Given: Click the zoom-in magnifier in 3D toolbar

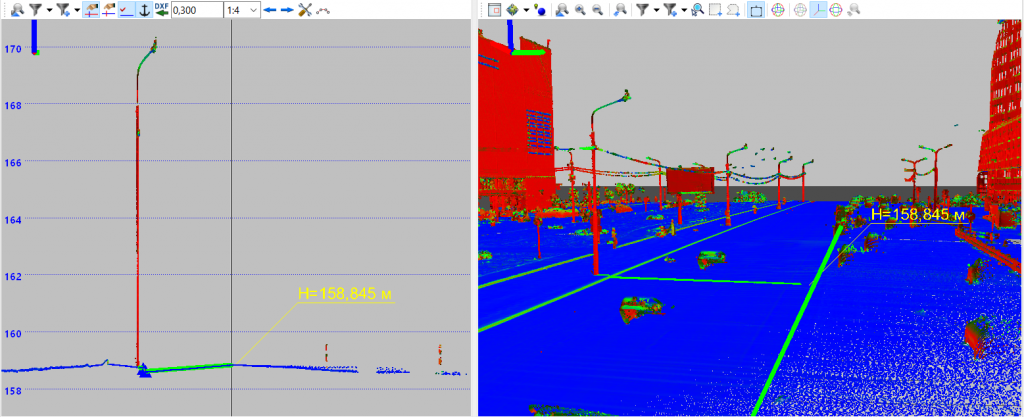Looking at the screenshot, I should [x=579, y=10].
